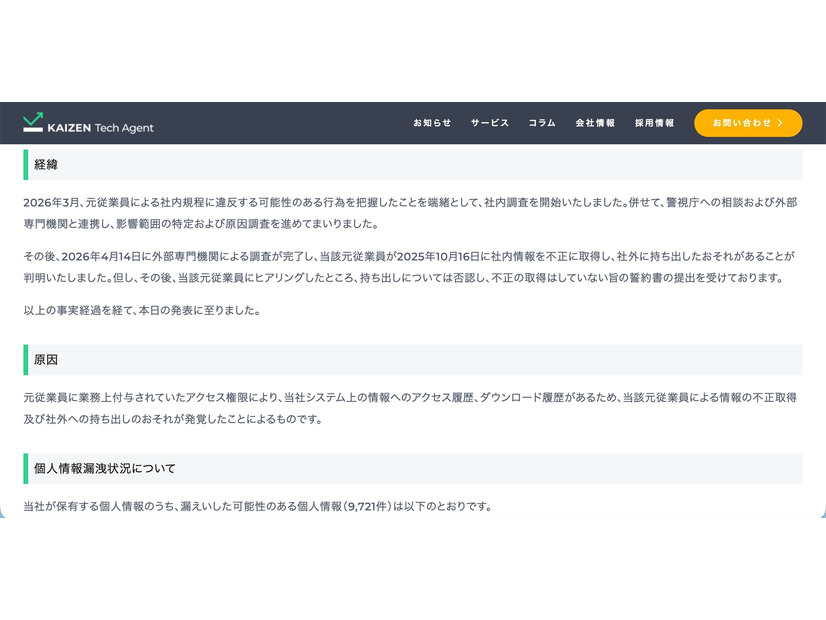Open the お知らせ menu item
The image size is (826, 620).
coord(432,123)
